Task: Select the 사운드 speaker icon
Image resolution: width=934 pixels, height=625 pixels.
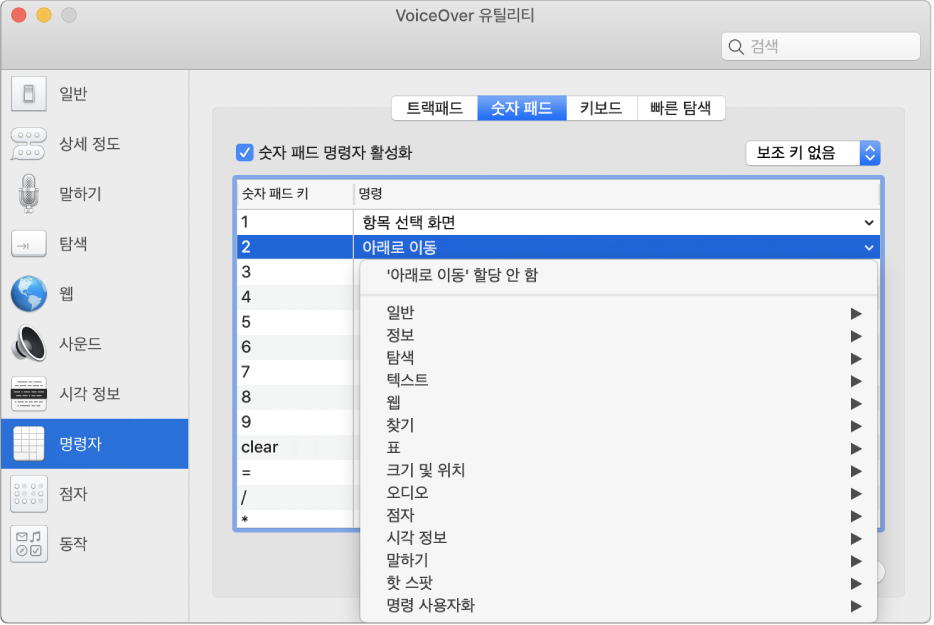Action: pos(28,343)
